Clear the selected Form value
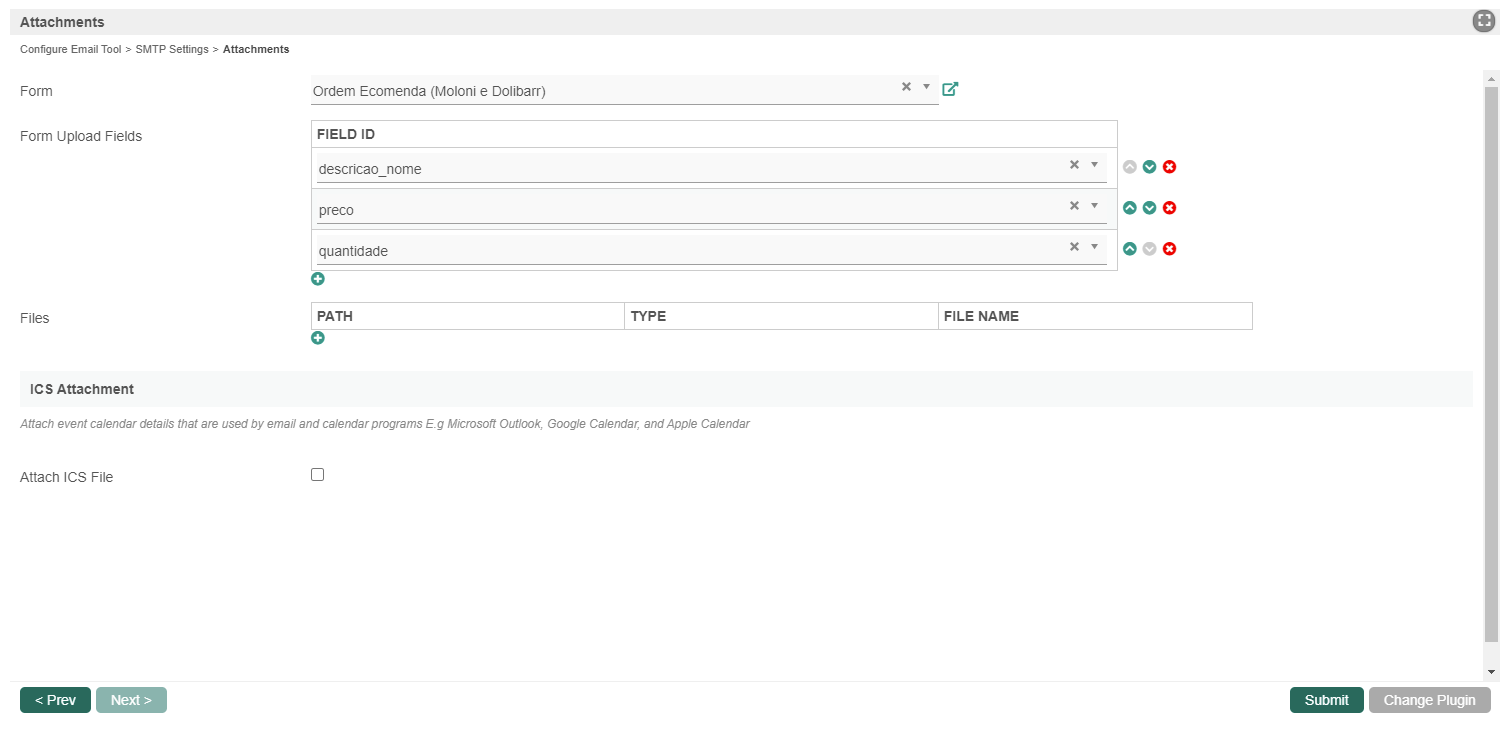 click(906, 87)
